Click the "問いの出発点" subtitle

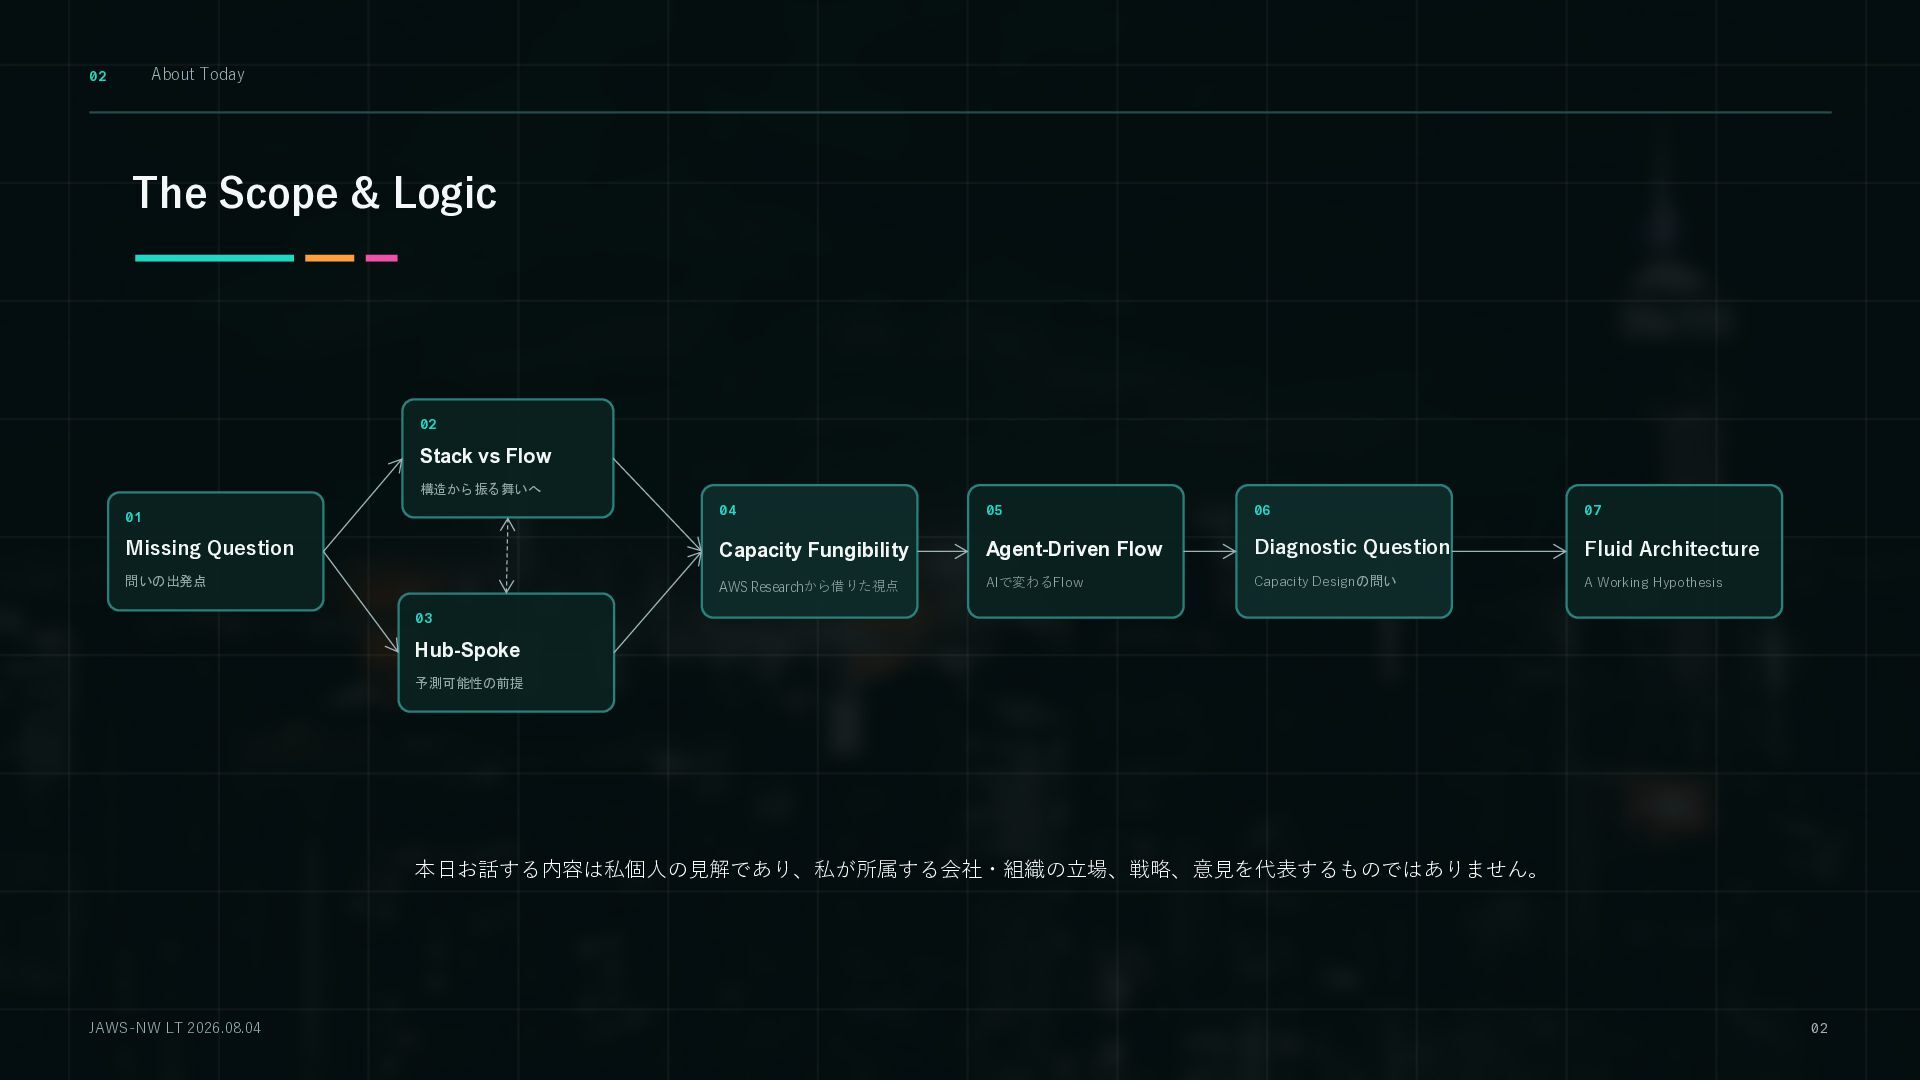click(166, 581)
